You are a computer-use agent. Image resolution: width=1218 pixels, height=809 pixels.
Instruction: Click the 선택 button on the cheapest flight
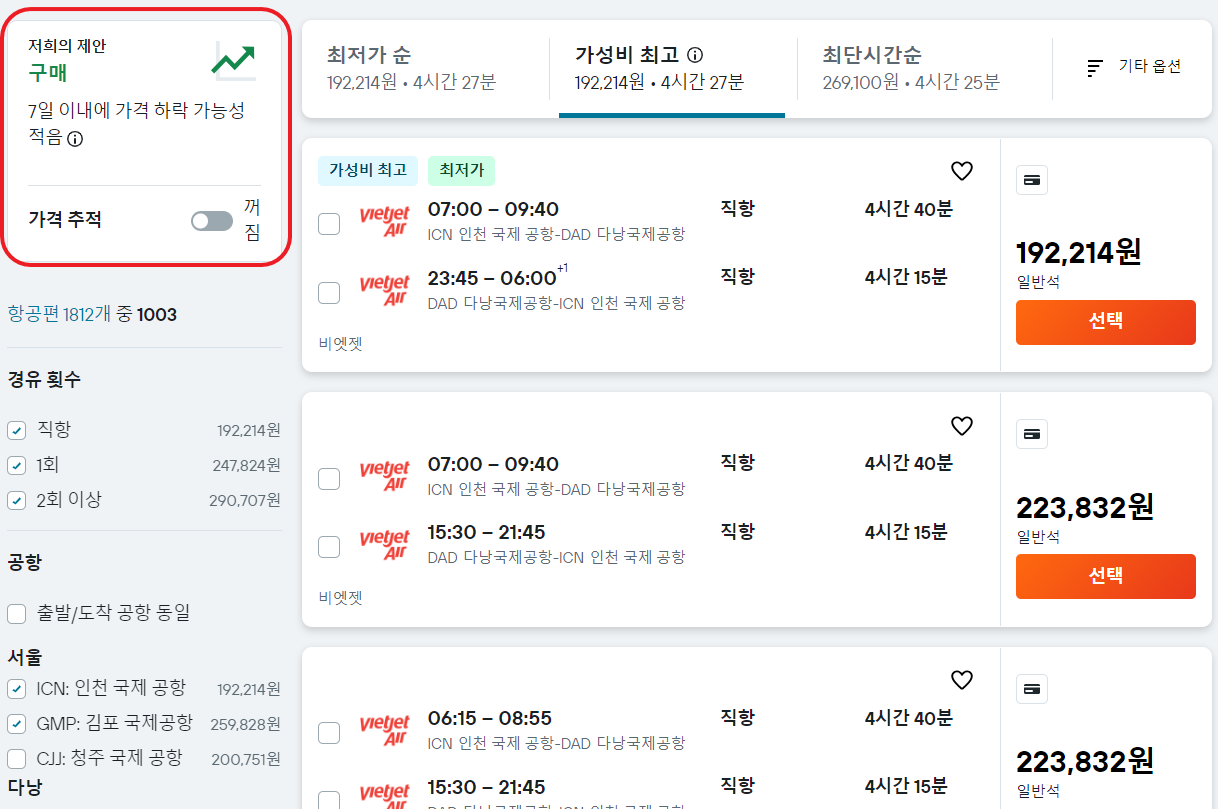tap(1105, 322)
